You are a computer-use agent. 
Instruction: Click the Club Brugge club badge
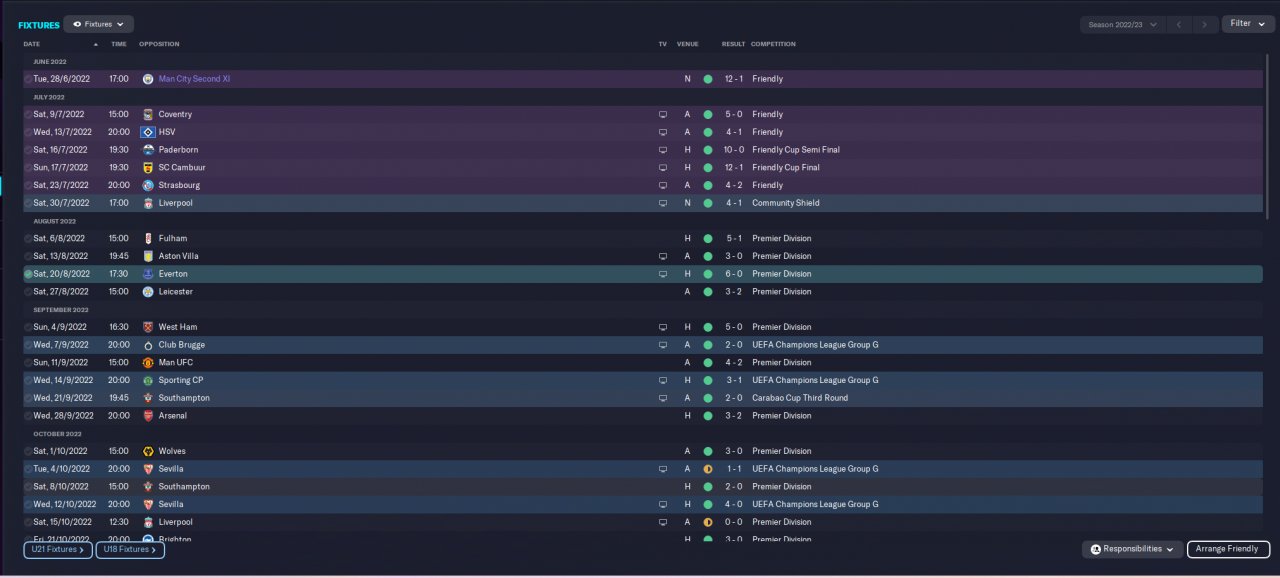pyautogui.click(x=148, y=345)
